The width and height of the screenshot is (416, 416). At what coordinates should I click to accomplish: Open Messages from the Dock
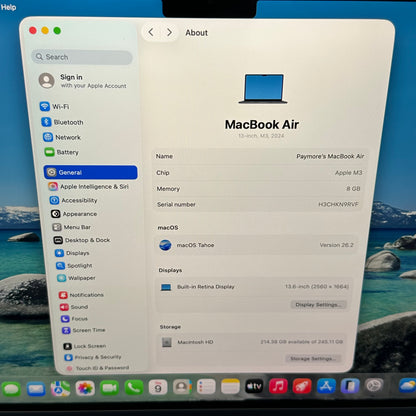tap(11, 389)
